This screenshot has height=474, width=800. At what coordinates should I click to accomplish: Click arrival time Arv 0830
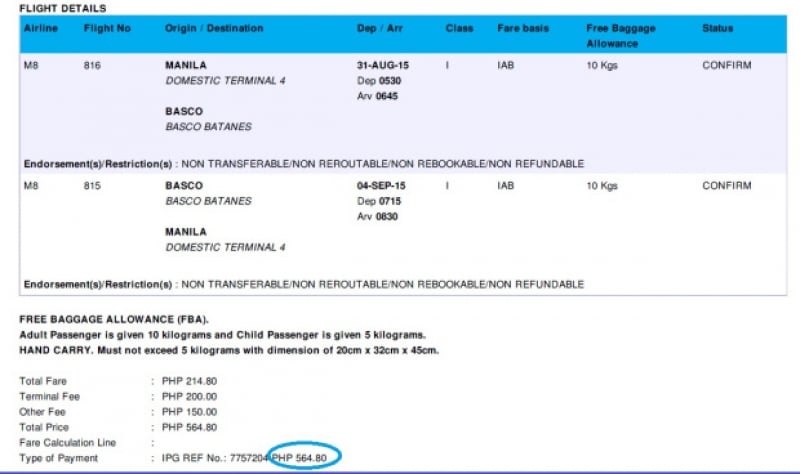coord(377,216)
